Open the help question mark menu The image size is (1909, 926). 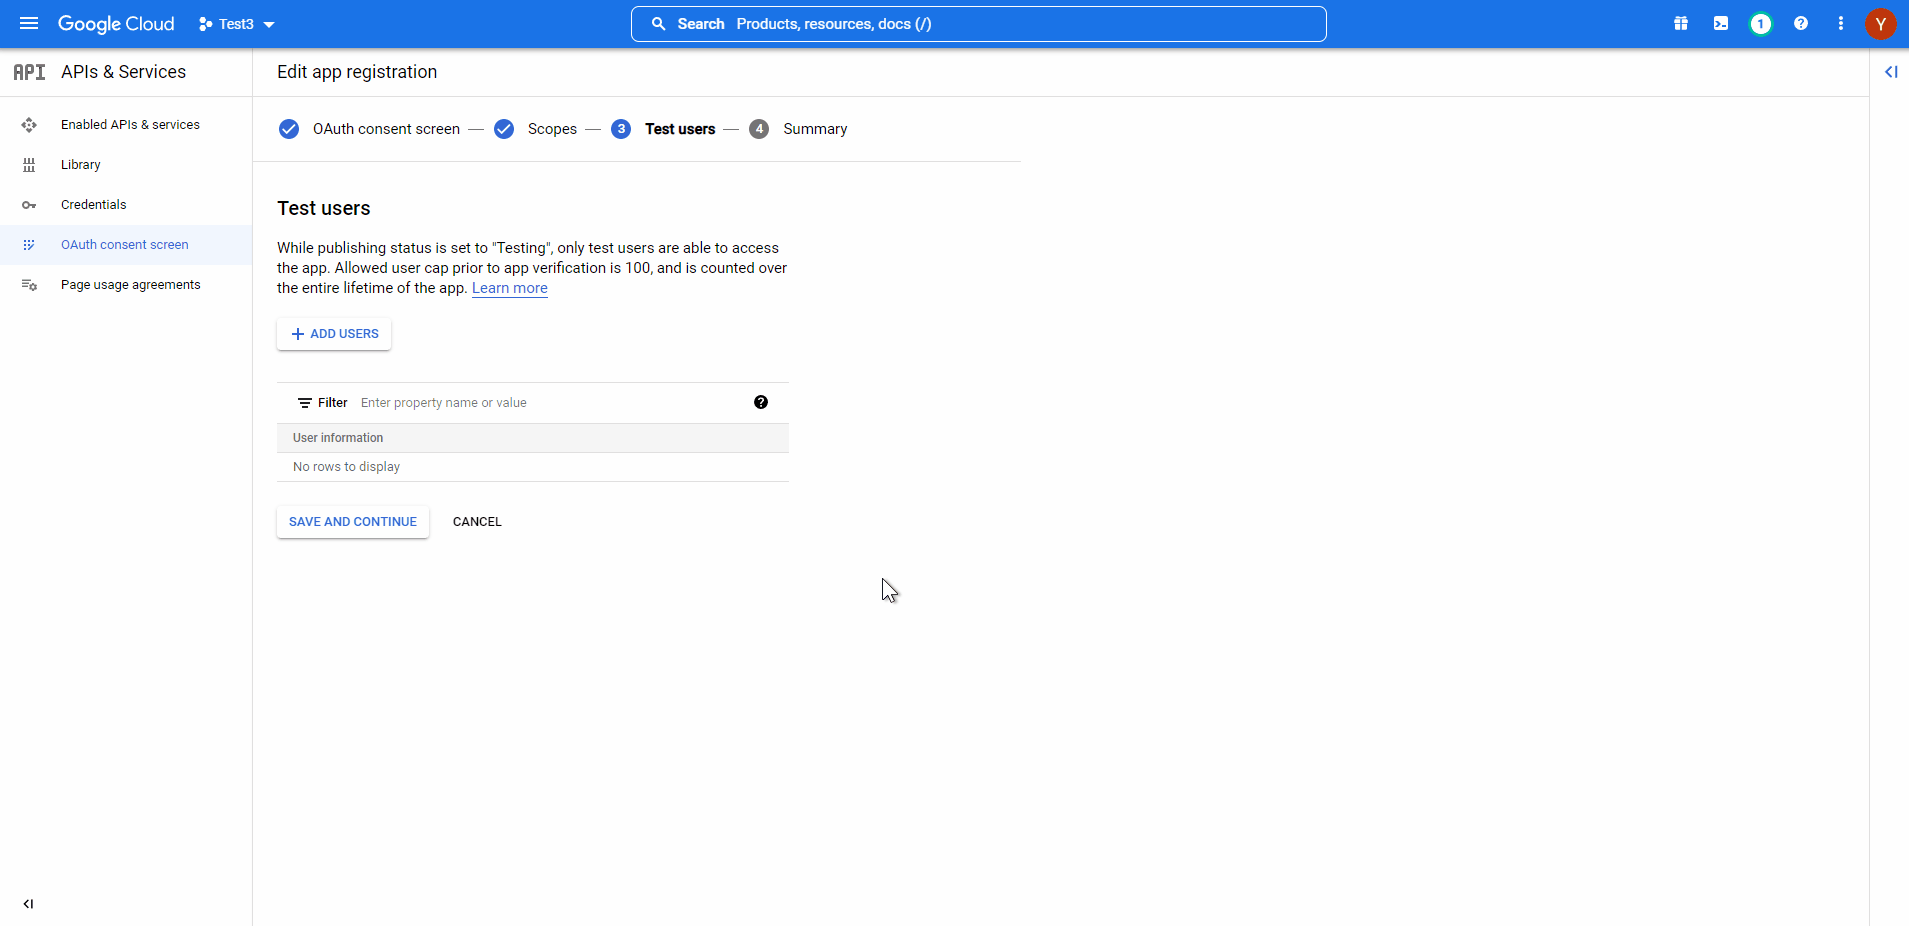point(1801,24)
